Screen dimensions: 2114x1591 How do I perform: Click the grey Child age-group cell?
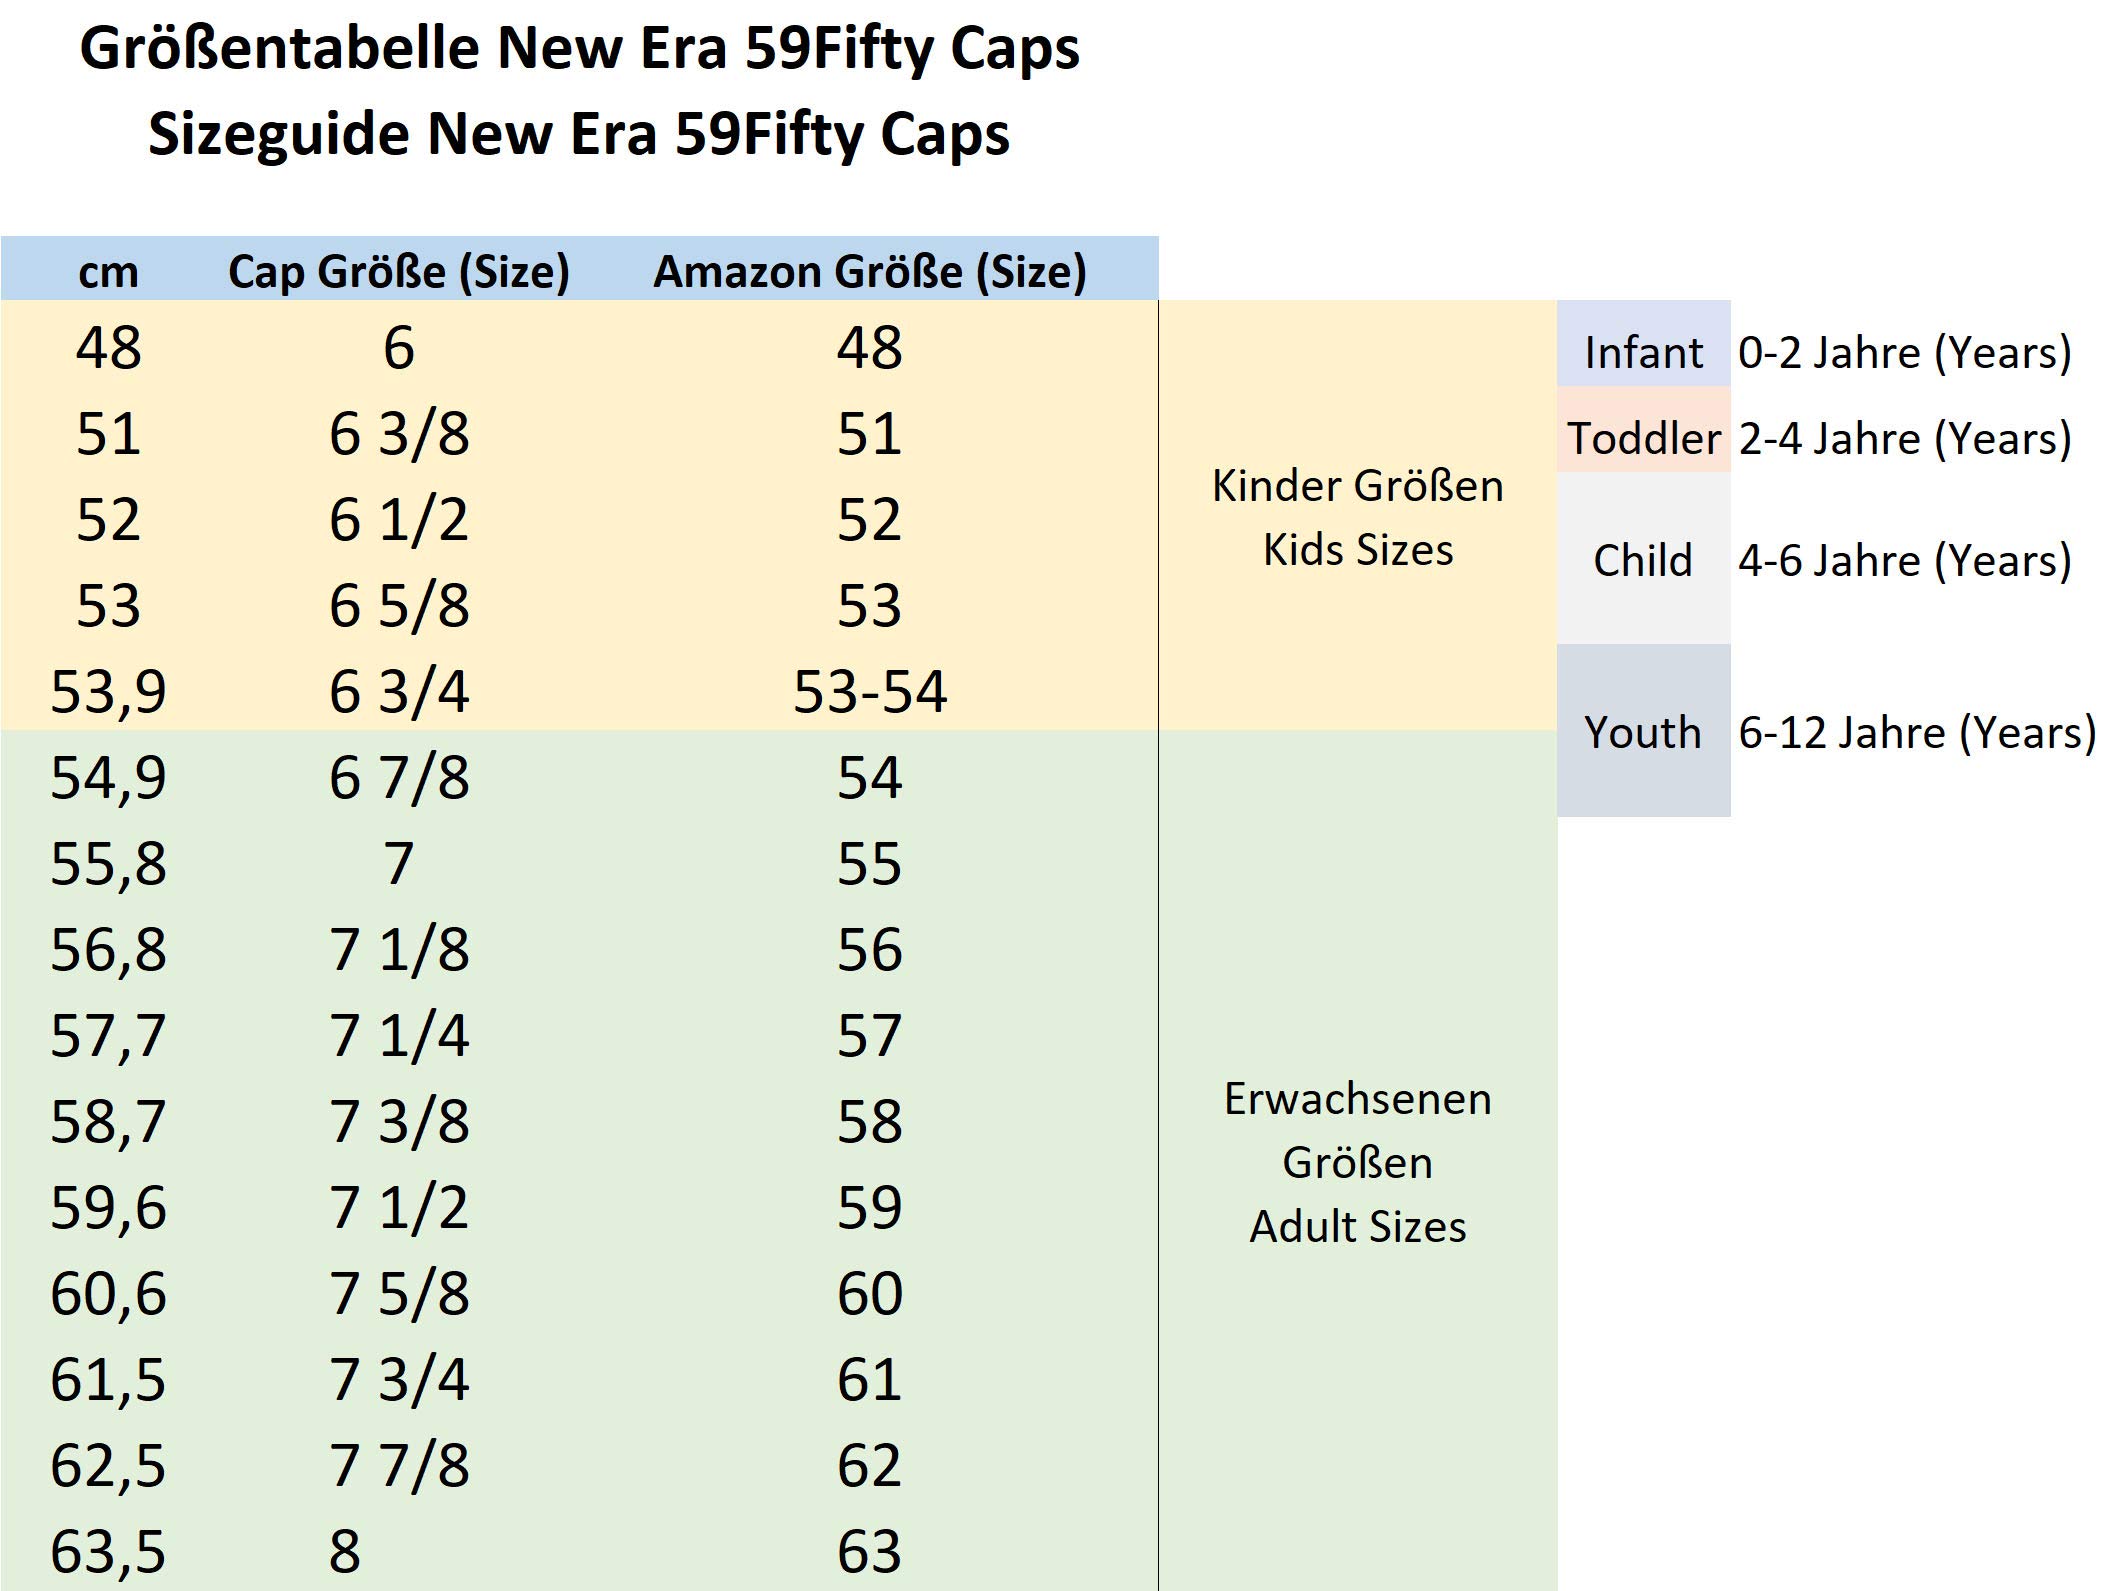pyautogui.click(x=1643, y=559)
